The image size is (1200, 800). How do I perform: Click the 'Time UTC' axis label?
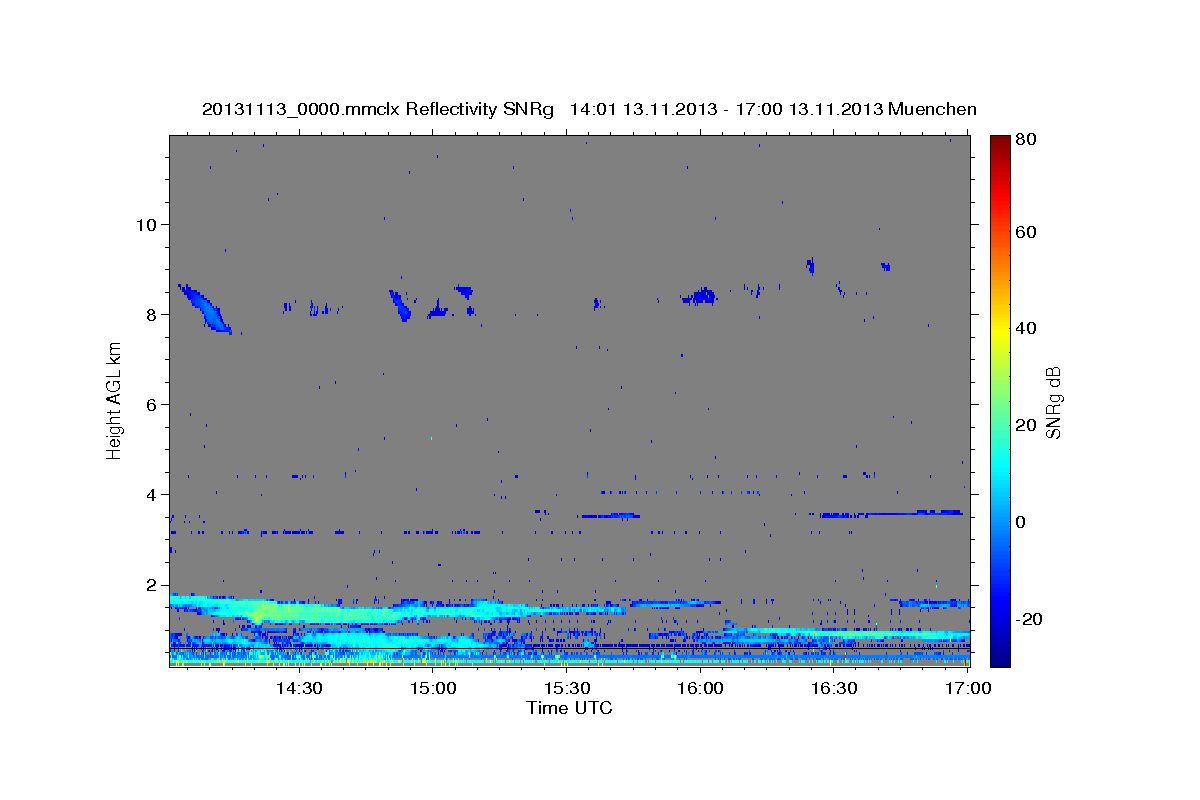tap(569, 708)
